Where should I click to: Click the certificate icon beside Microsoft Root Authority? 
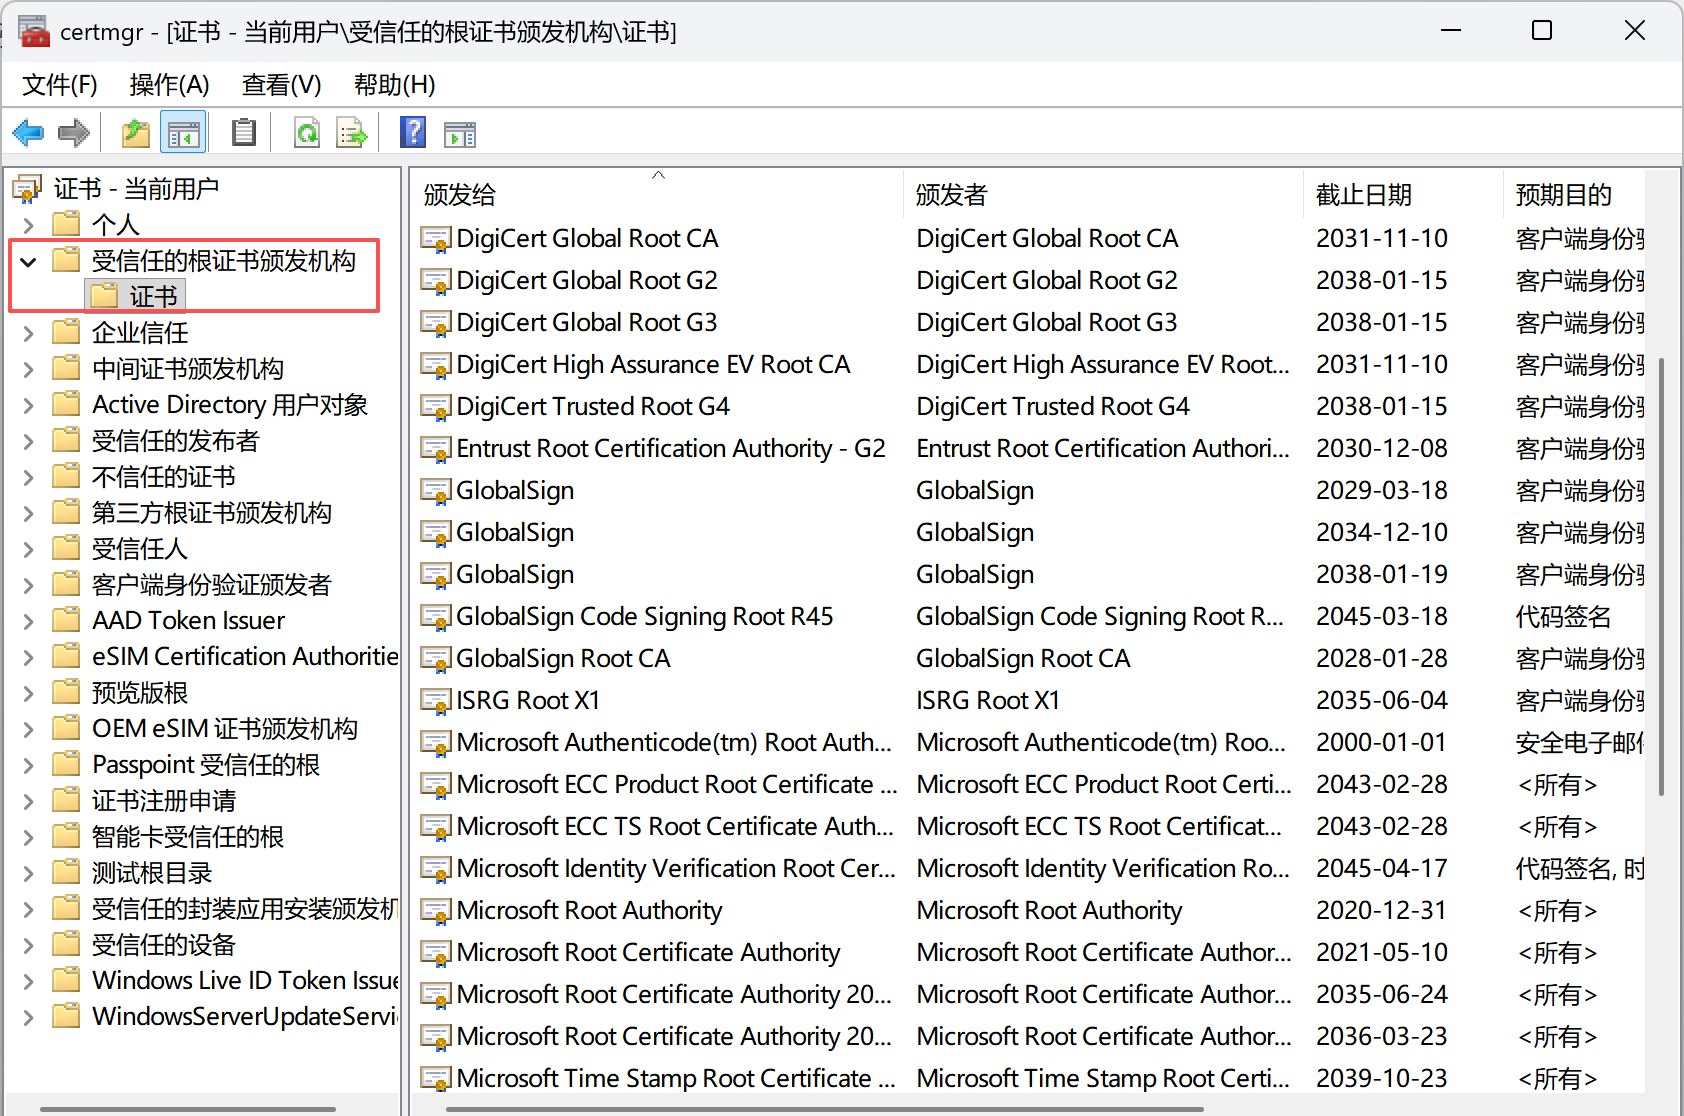coord(435,911)
